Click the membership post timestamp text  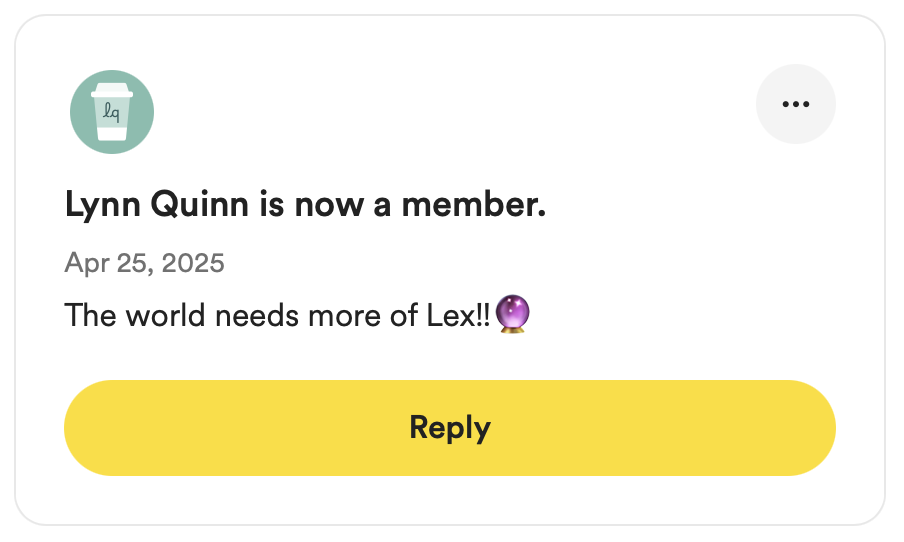[x=144, y=263]
